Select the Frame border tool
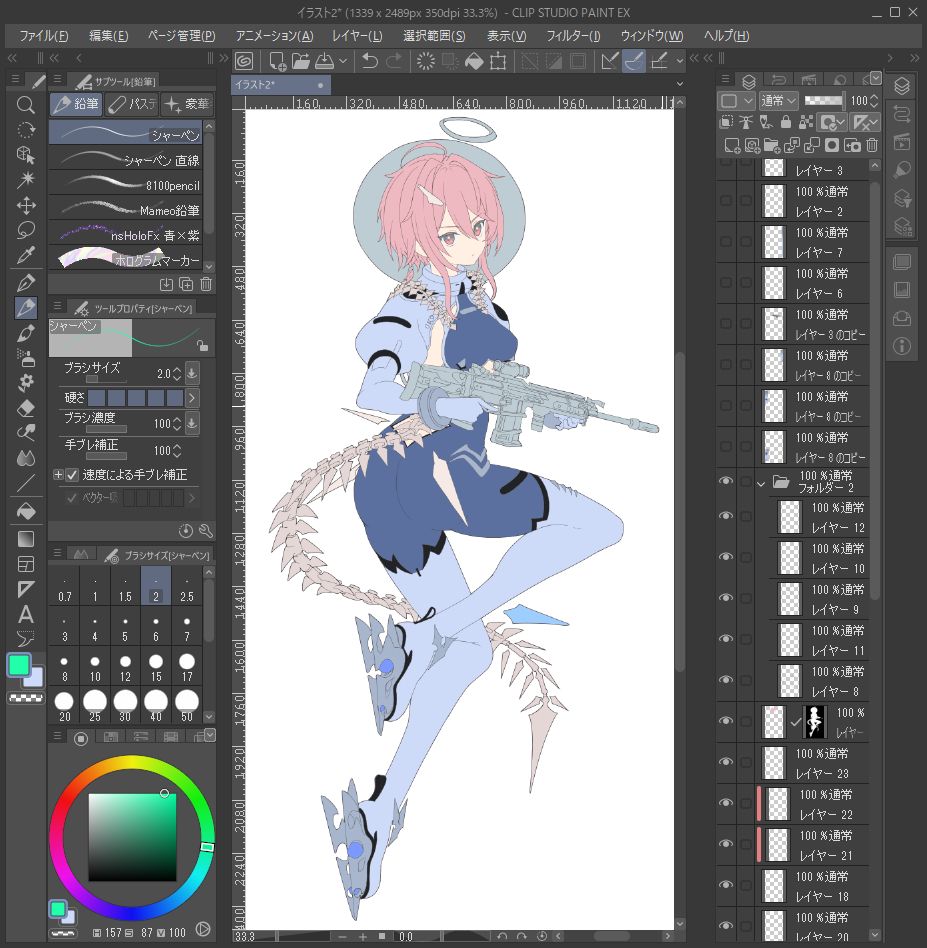The width and height of the screenshot is (927, 948). [x=25, y=564]
